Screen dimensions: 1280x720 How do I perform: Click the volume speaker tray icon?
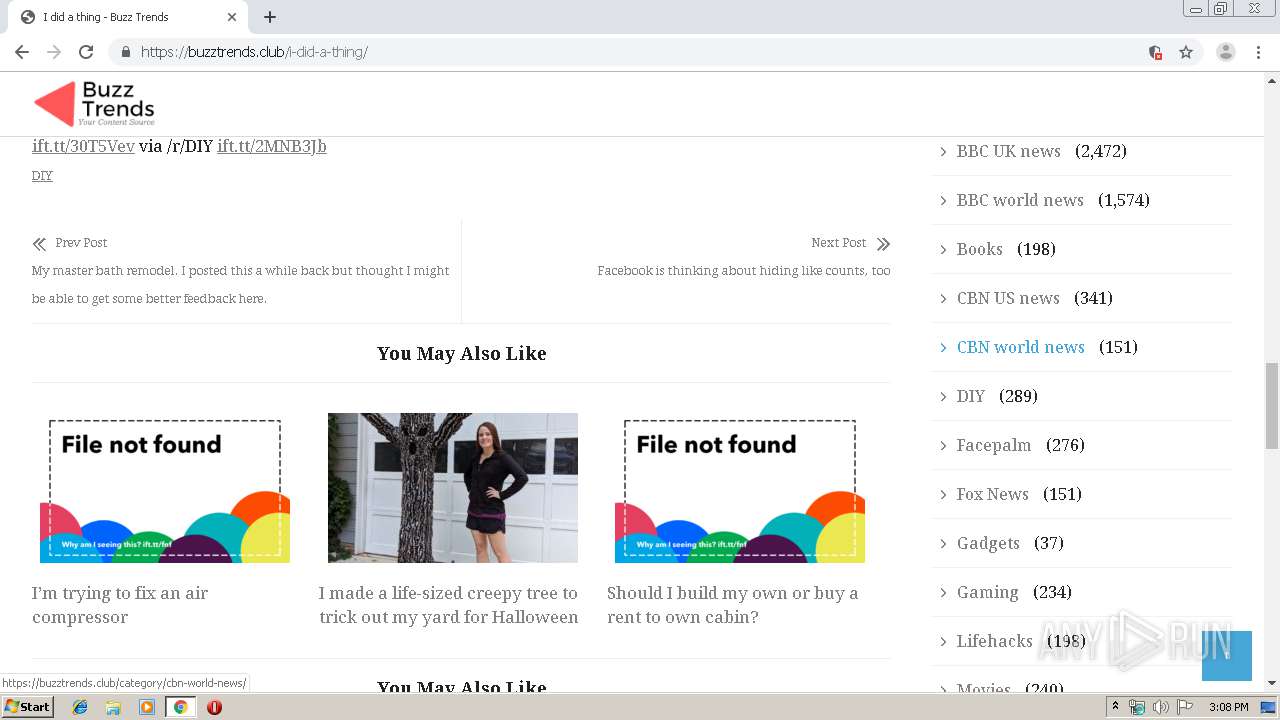coord(1161,707)
